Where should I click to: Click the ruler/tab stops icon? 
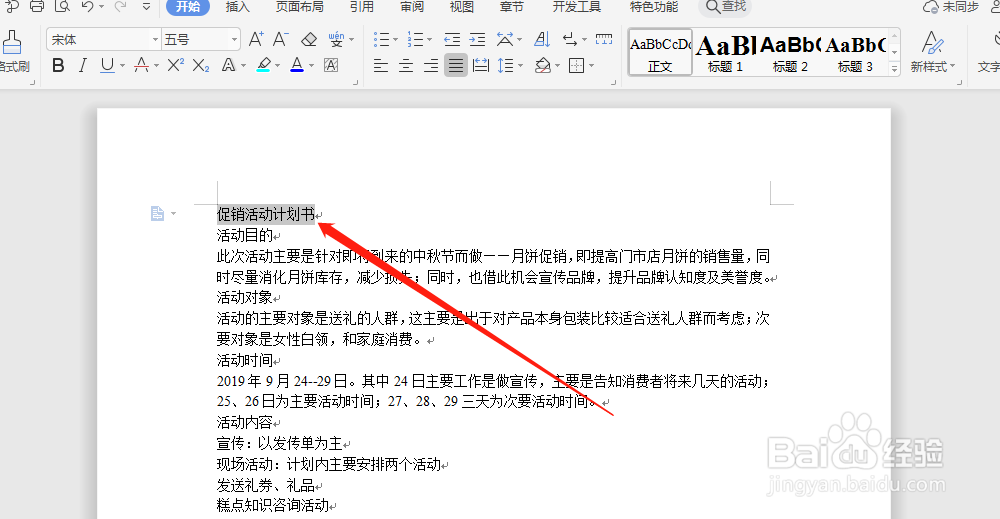603,40
